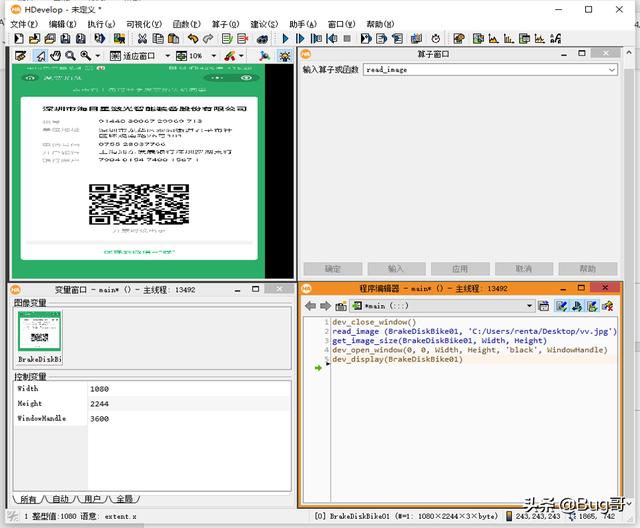Click the calendar-like icon beside procedure dropdown
The image size is (640, 528).
pos(543,306)
